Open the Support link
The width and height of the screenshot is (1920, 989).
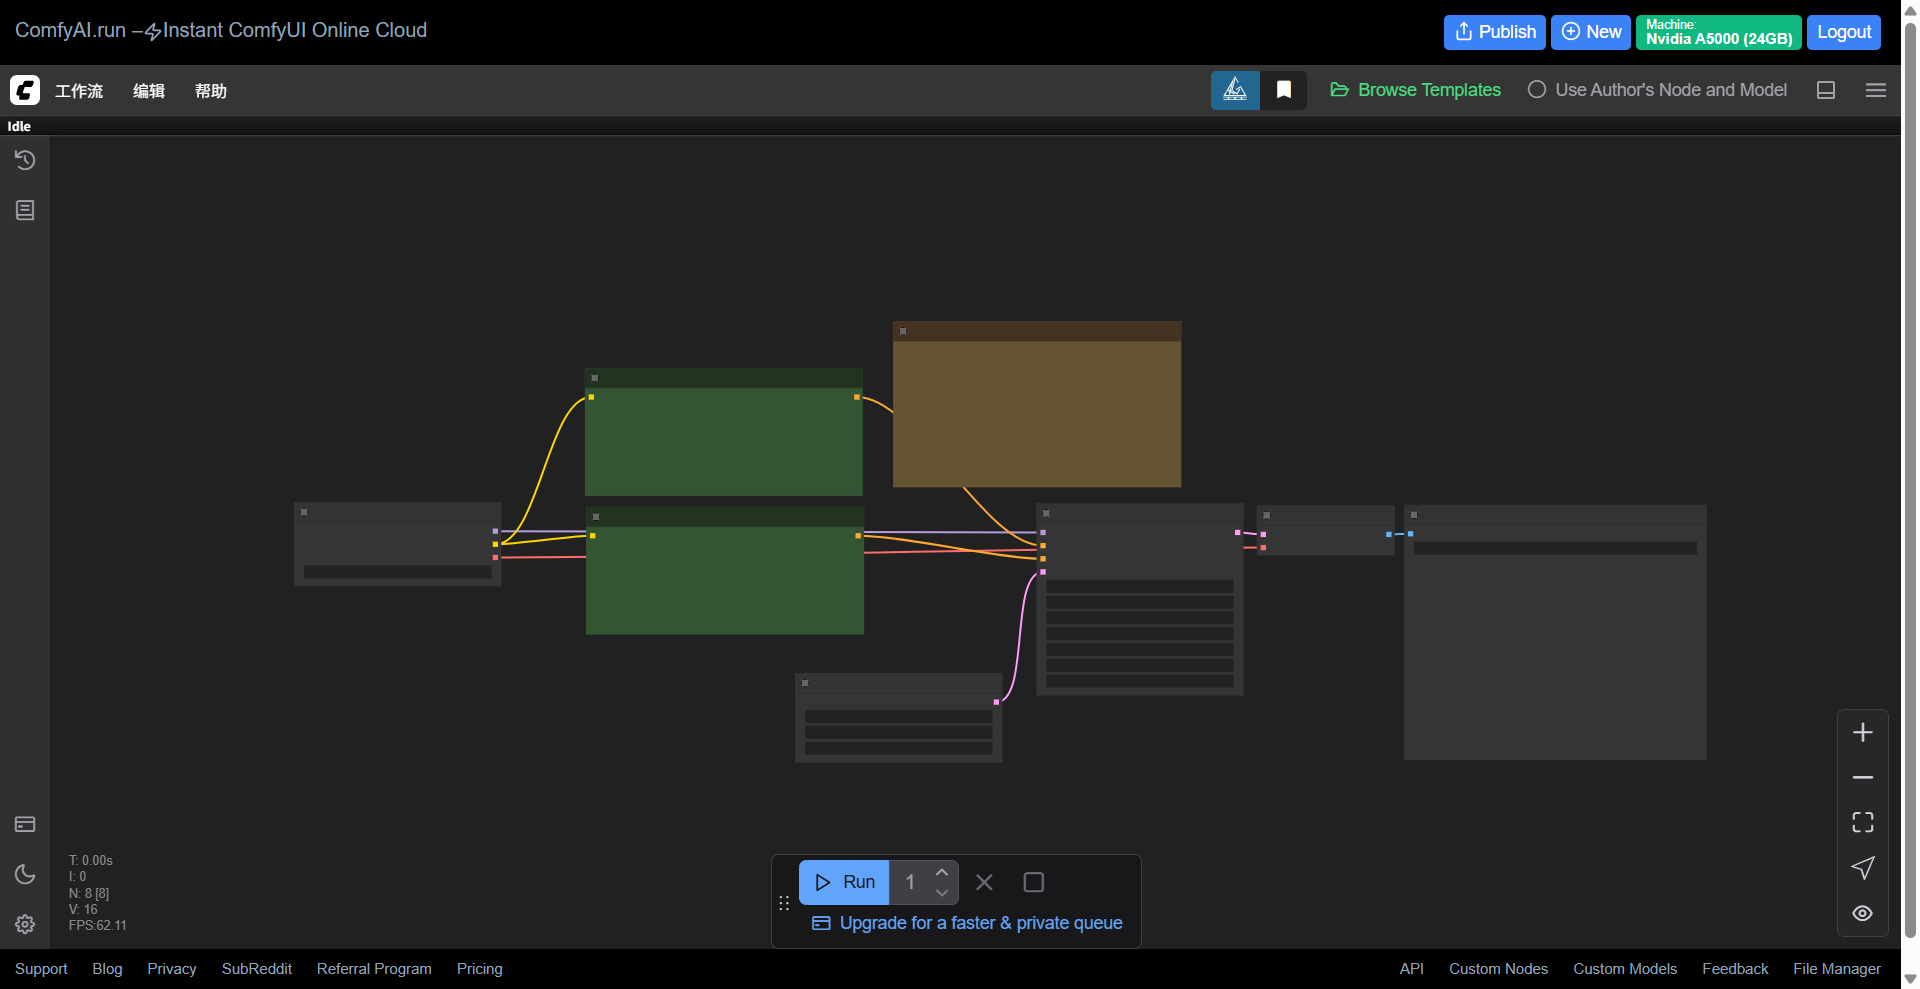(41, 969)
